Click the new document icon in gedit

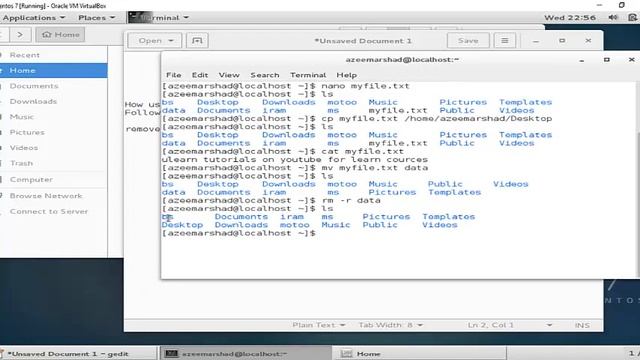[x=197, y=41]
